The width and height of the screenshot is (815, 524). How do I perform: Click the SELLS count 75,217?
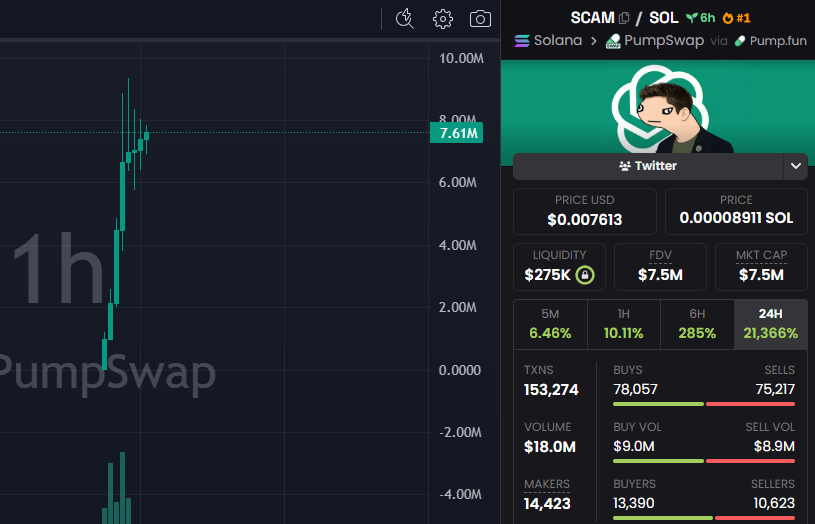775,389
